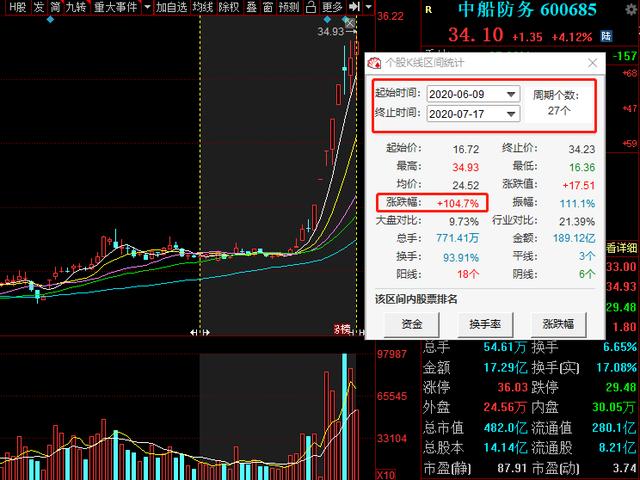640x480 pixels.
Task: Click the H股 toolbar button
Action: 18,7
